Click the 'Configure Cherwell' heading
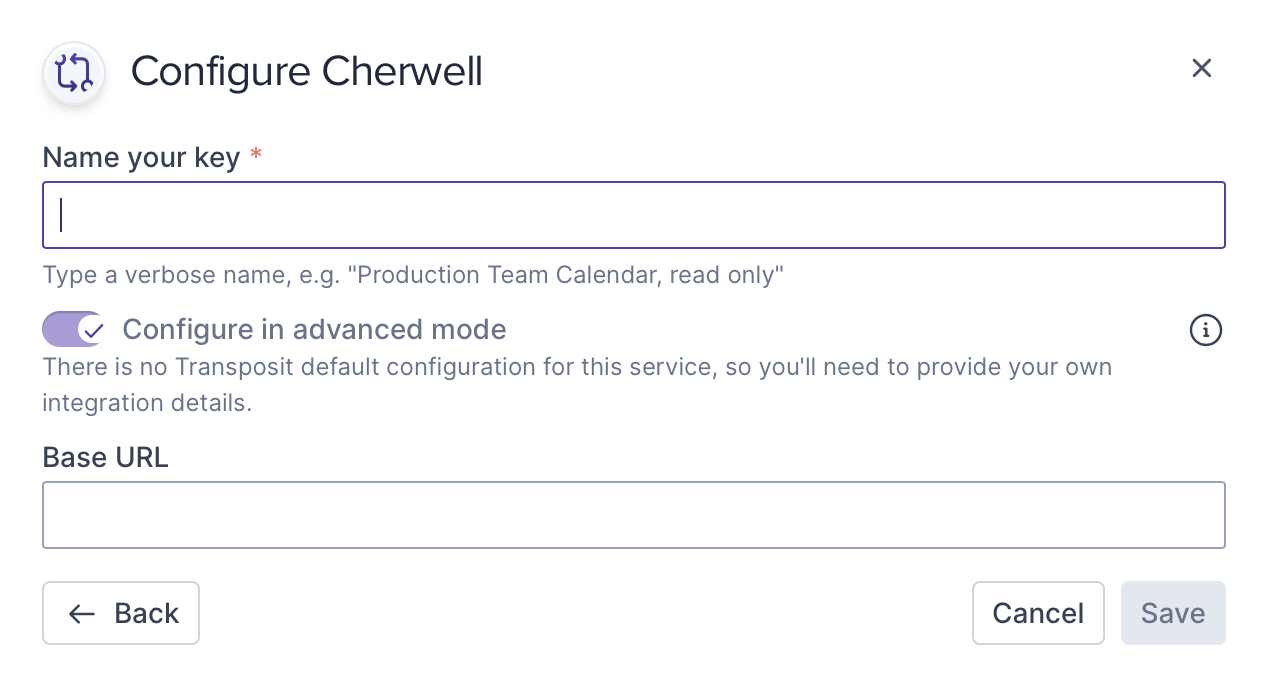The height and width of the screenshot is (688, 1270). (x=307, y=72)
